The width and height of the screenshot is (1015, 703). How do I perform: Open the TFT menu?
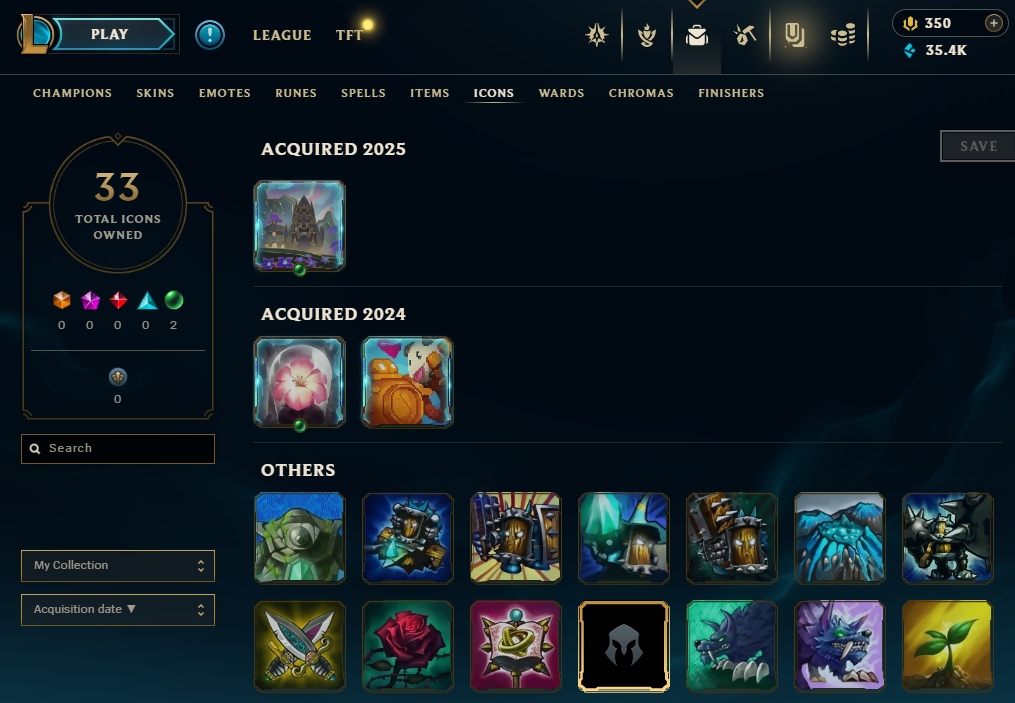[349, 35]
